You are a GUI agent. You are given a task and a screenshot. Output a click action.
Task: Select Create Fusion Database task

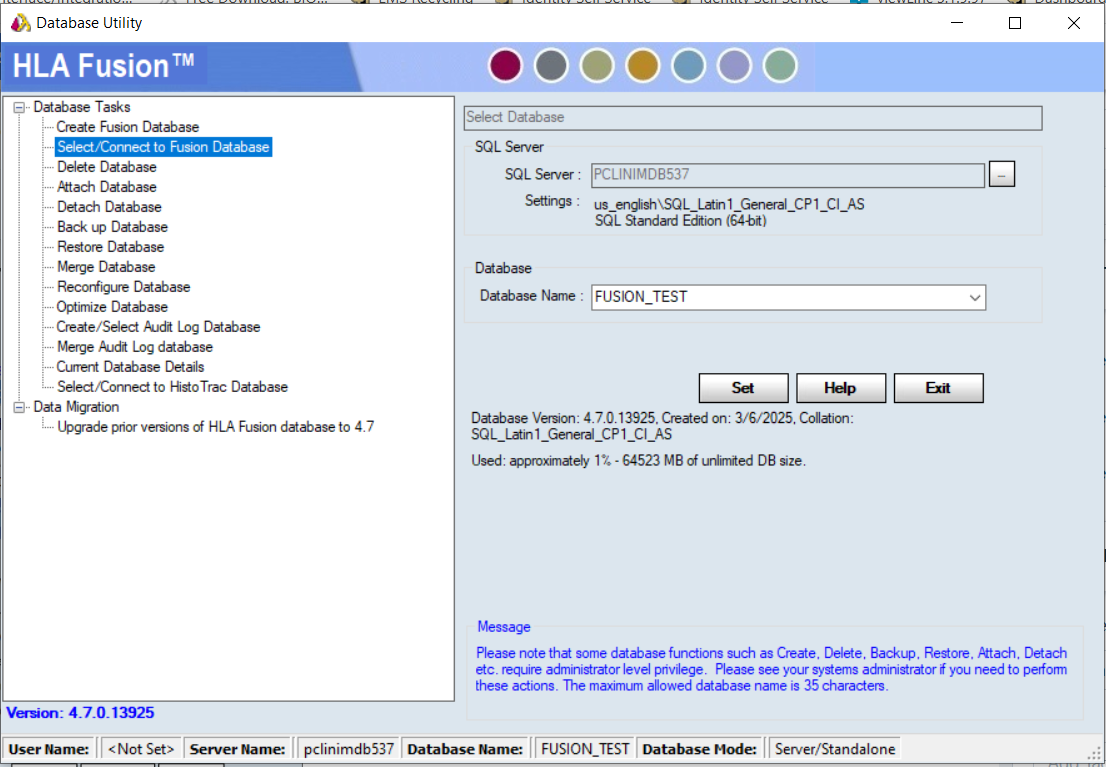128,127
